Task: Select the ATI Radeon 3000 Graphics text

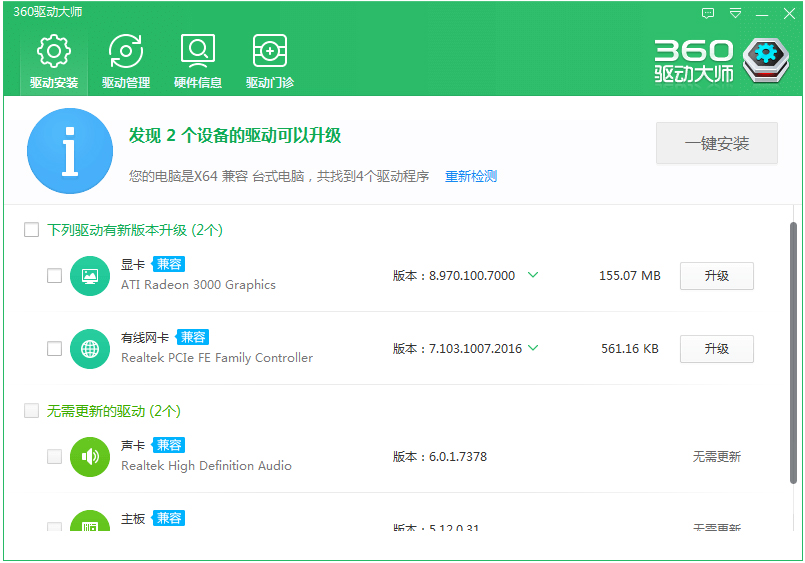Action: pos(198,285)
